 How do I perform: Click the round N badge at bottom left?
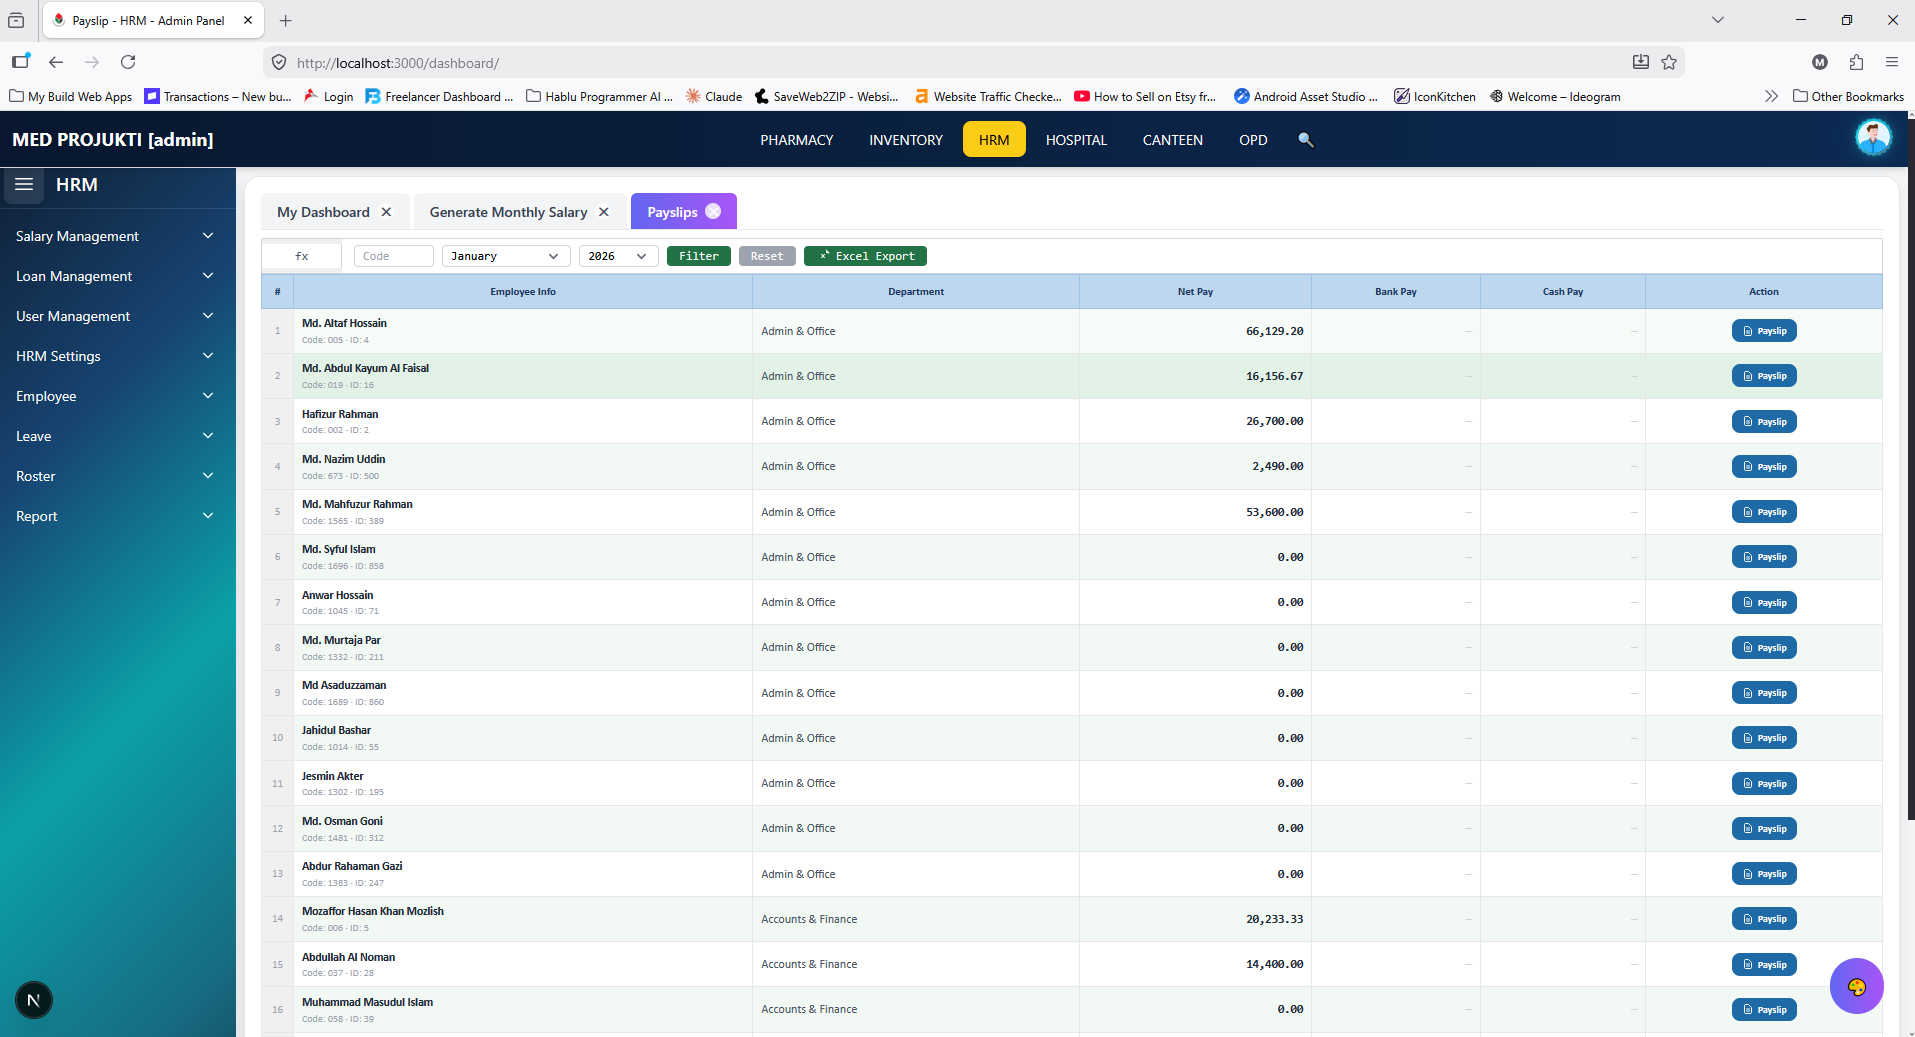click(34, 1000)
